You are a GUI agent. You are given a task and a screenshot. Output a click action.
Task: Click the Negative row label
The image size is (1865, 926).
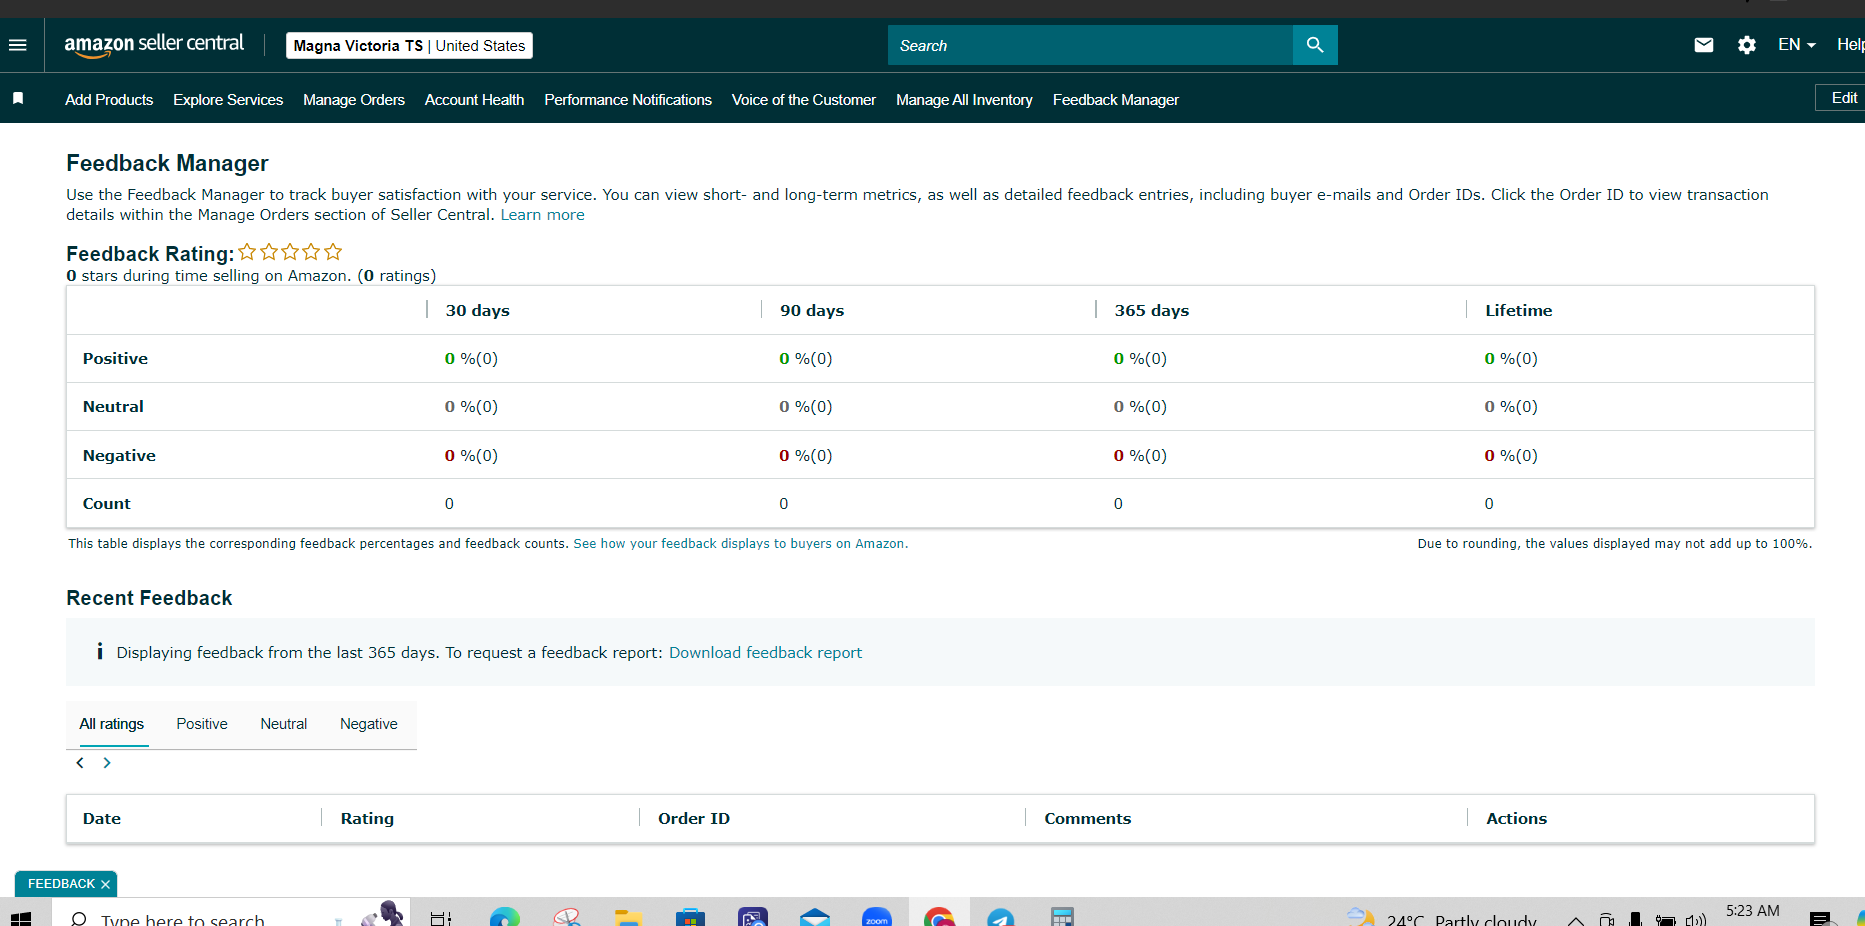click(x=119, y=456)
